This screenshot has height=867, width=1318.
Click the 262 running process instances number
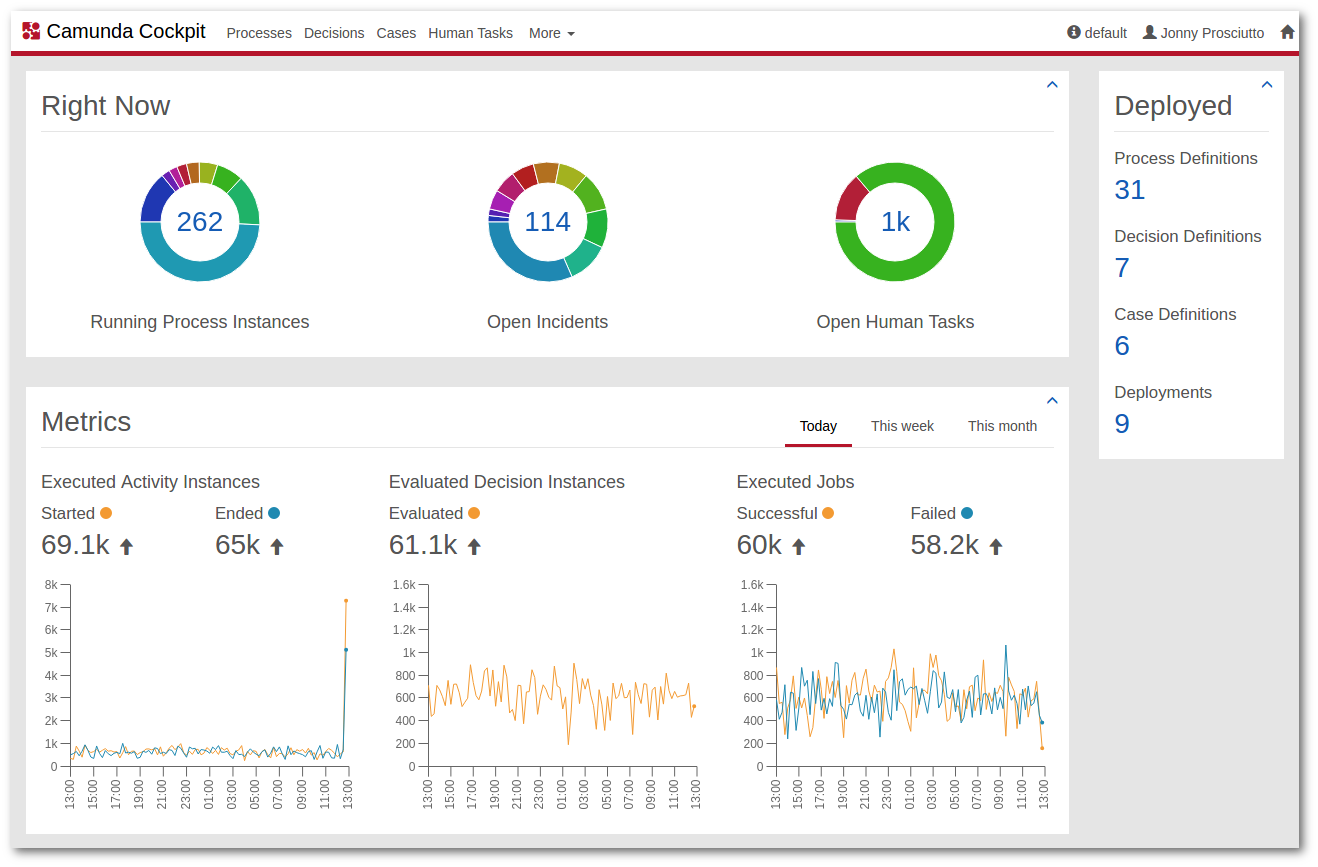pyautogui.click(x=200, y=221)
